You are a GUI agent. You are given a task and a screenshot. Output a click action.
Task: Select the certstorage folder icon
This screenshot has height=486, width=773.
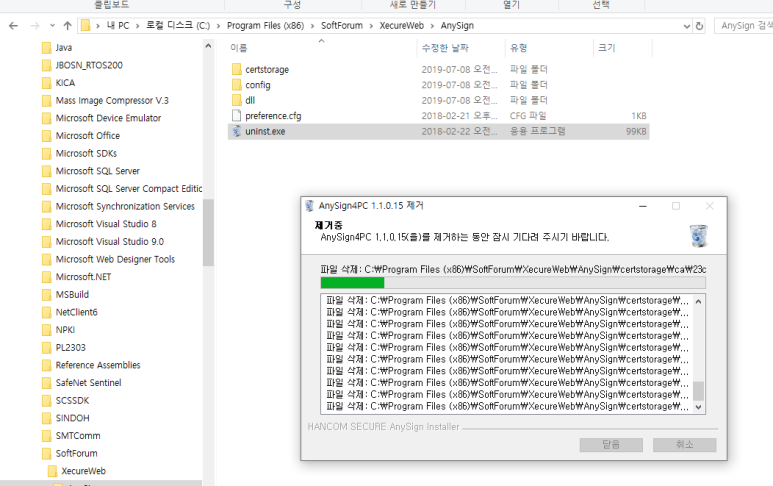237,69
